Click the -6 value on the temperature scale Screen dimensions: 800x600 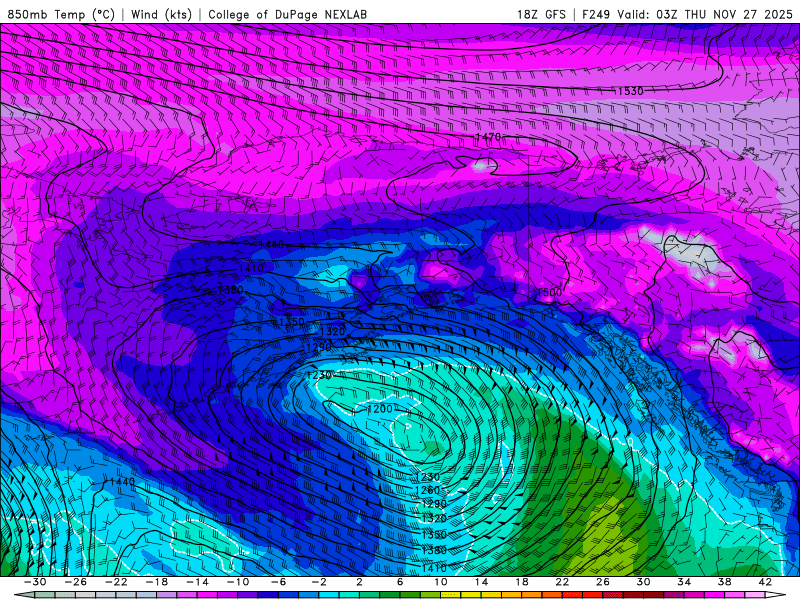click(279, 582)
